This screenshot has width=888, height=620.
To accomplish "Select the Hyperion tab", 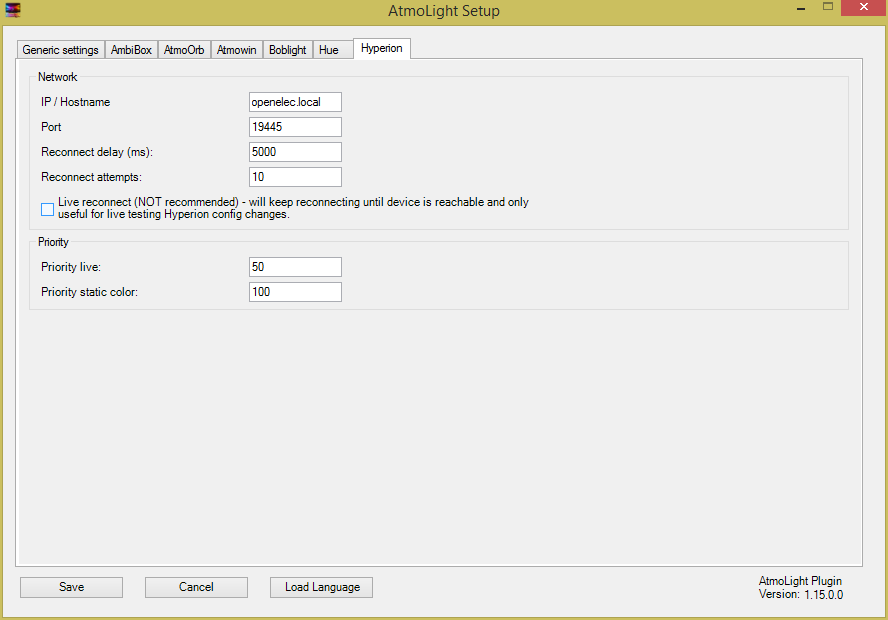I will (x=382, y=48).
